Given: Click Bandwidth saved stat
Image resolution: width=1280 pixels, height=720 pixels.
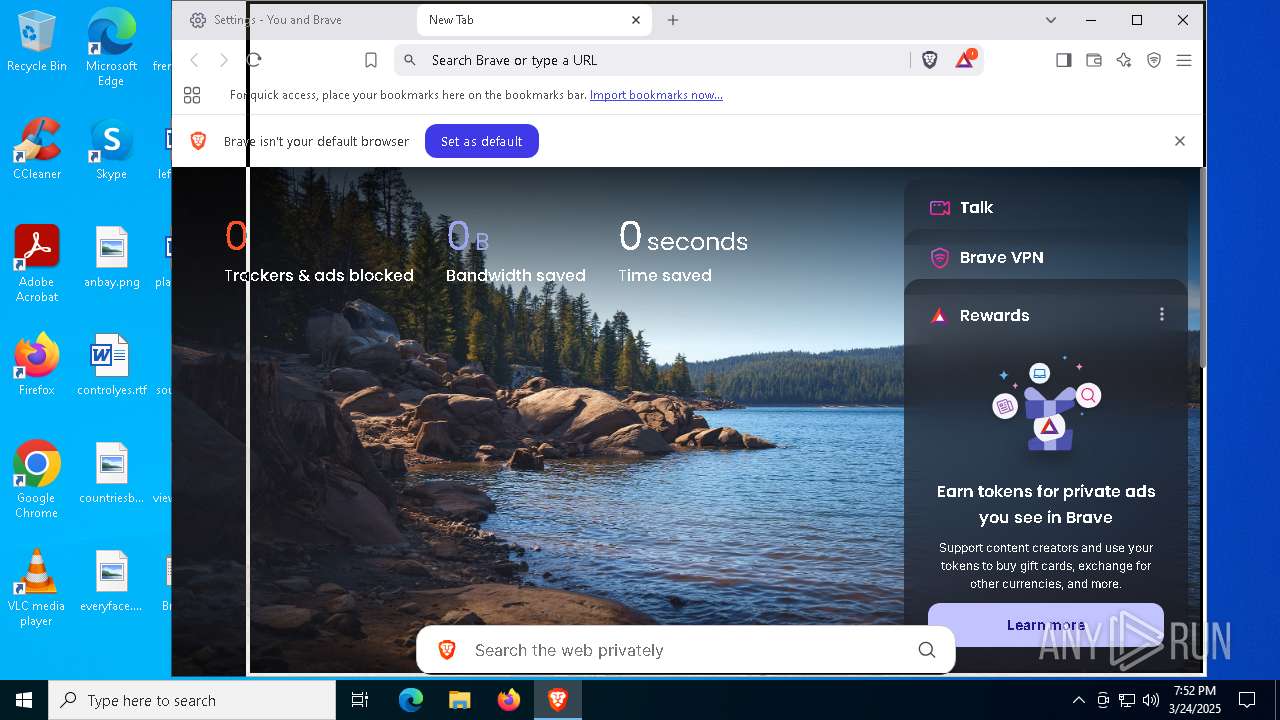Looking at the screenshot, I should pos(516,251).
